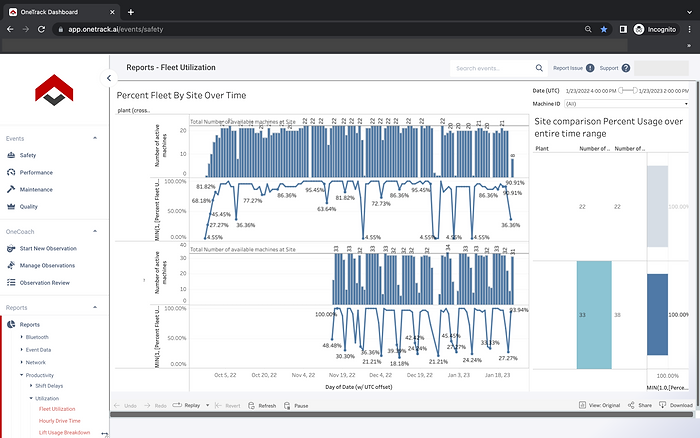Select Hourly Drive Time report

59,421
